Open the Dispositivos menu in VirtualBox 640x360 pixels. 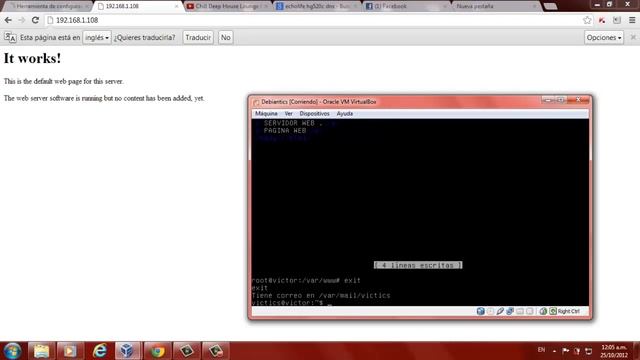(314, 113)
